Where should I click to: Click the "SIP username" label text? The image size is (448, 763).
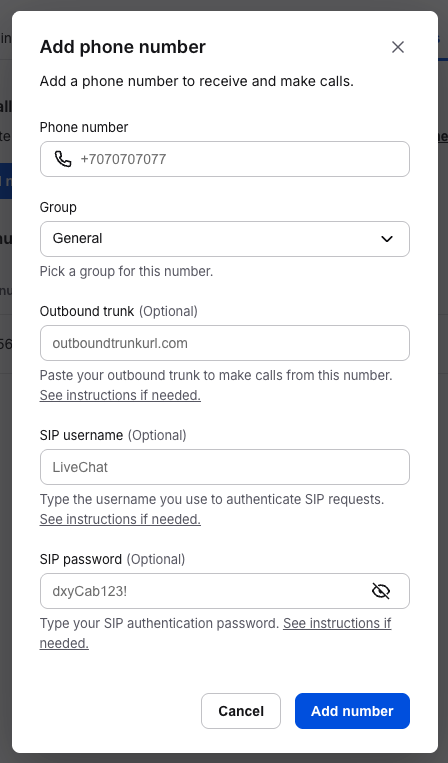tap(81, 435)
